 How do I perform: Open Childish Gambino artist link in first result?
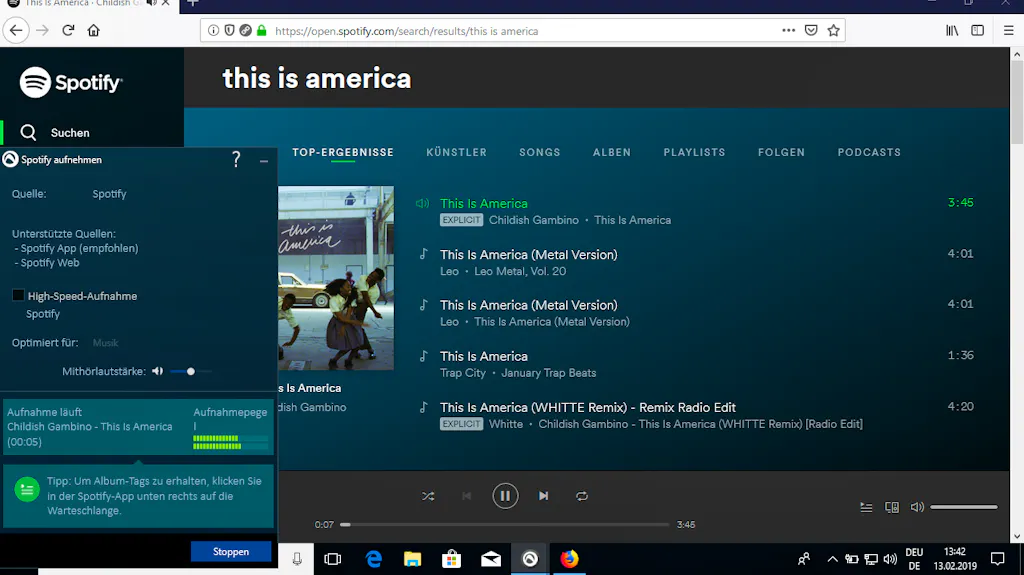[534, 220]
